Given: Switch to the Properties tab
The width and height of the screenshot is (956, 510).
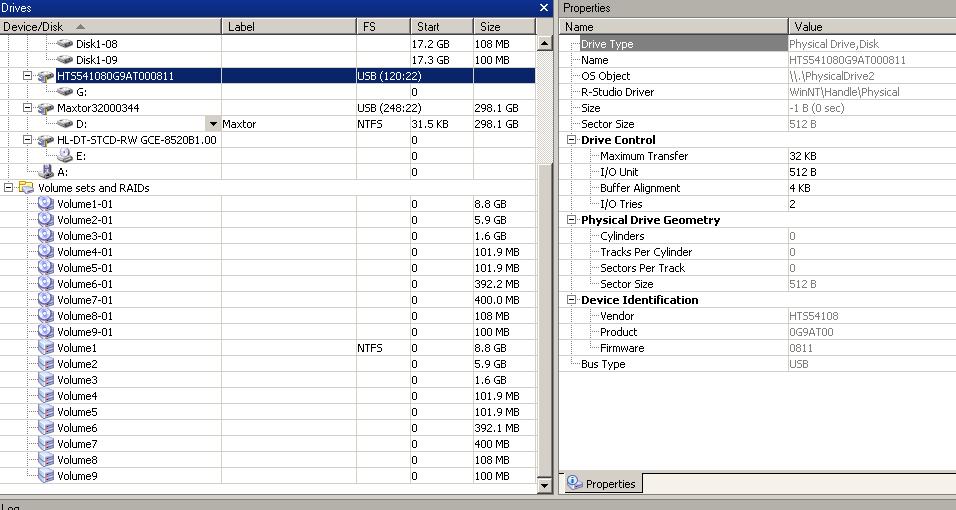Looking at the screenshot, I should [601, 483].
